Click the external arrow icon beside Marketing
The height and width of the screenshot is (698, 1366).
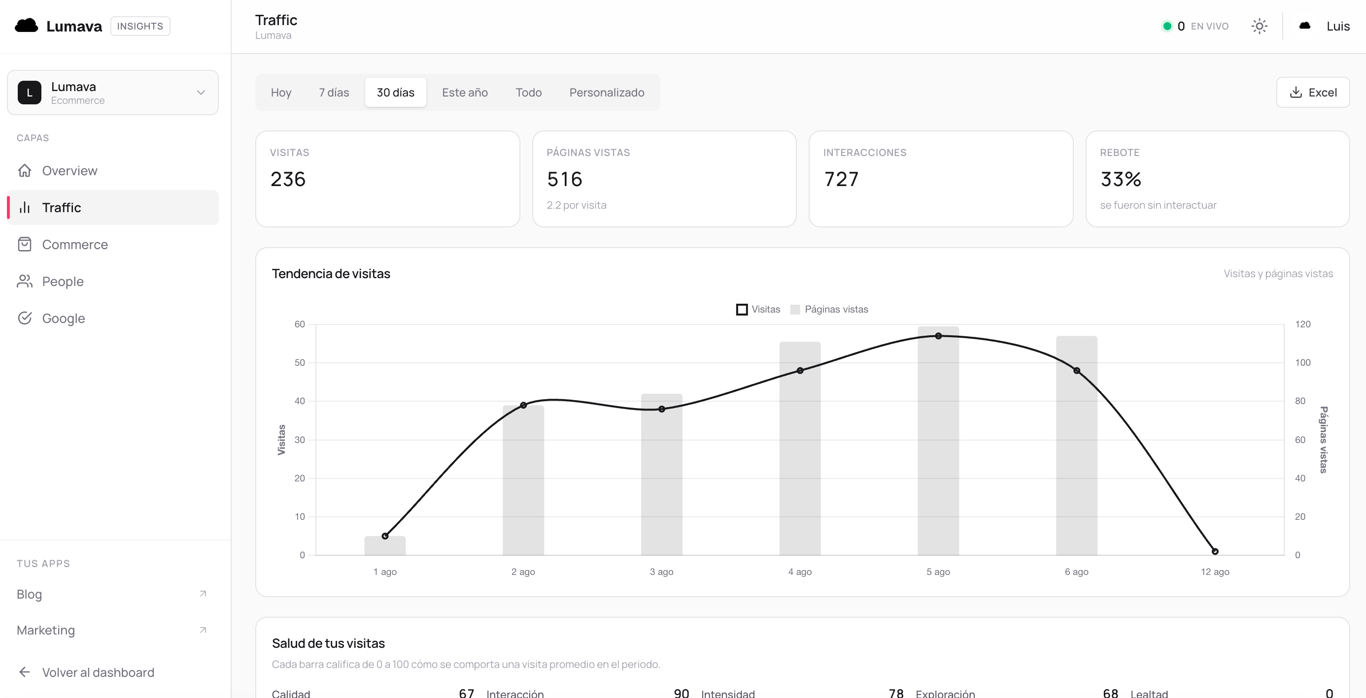pyautogui.click(x=203, y=630)
